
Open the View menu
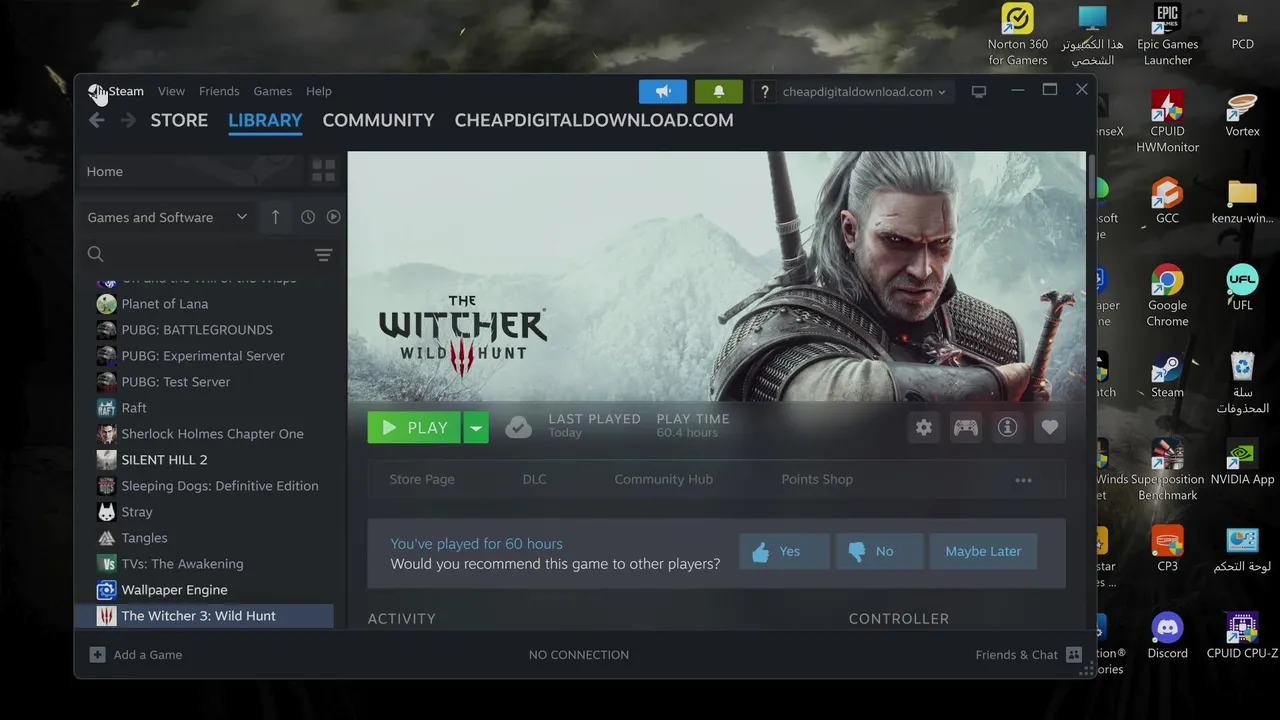coord(171,91)
